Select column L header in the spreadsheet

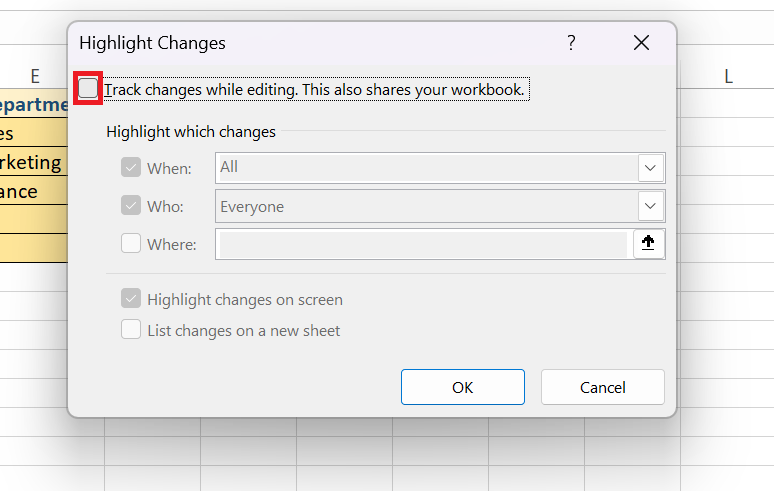pos(728,76)
